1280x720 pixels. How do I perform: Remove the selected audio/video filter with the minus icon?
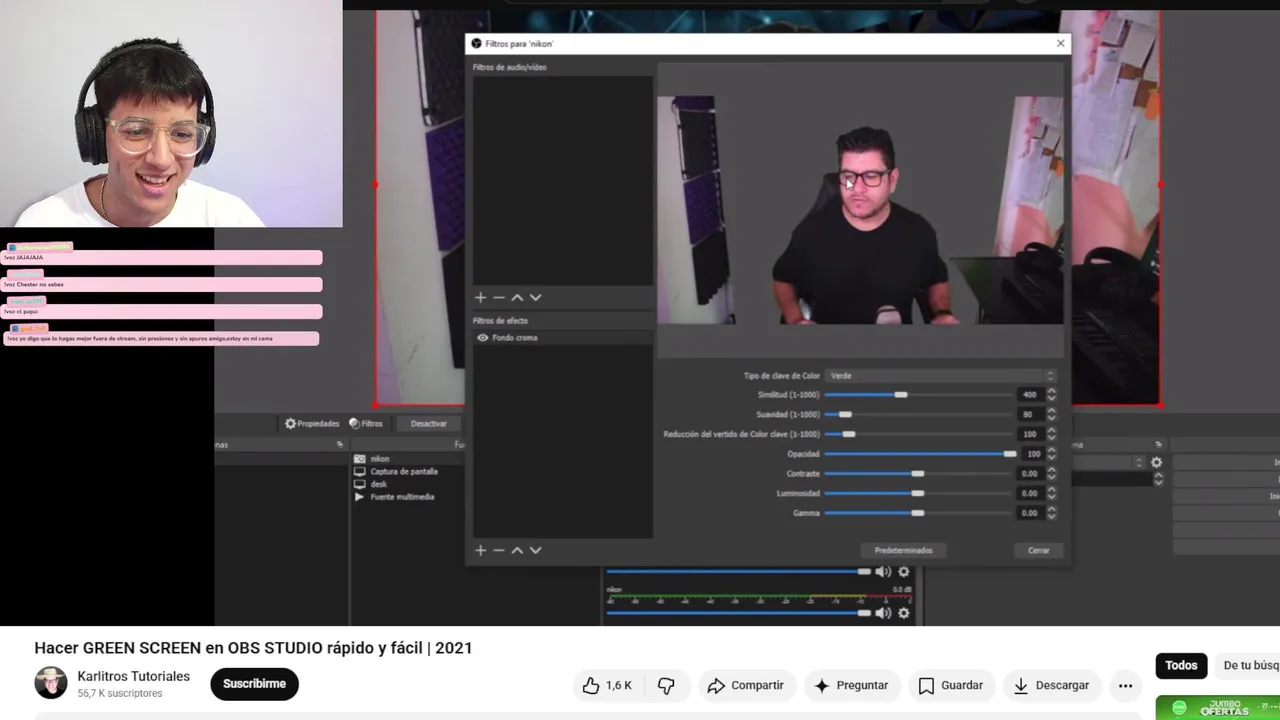(x=498, y=297)
